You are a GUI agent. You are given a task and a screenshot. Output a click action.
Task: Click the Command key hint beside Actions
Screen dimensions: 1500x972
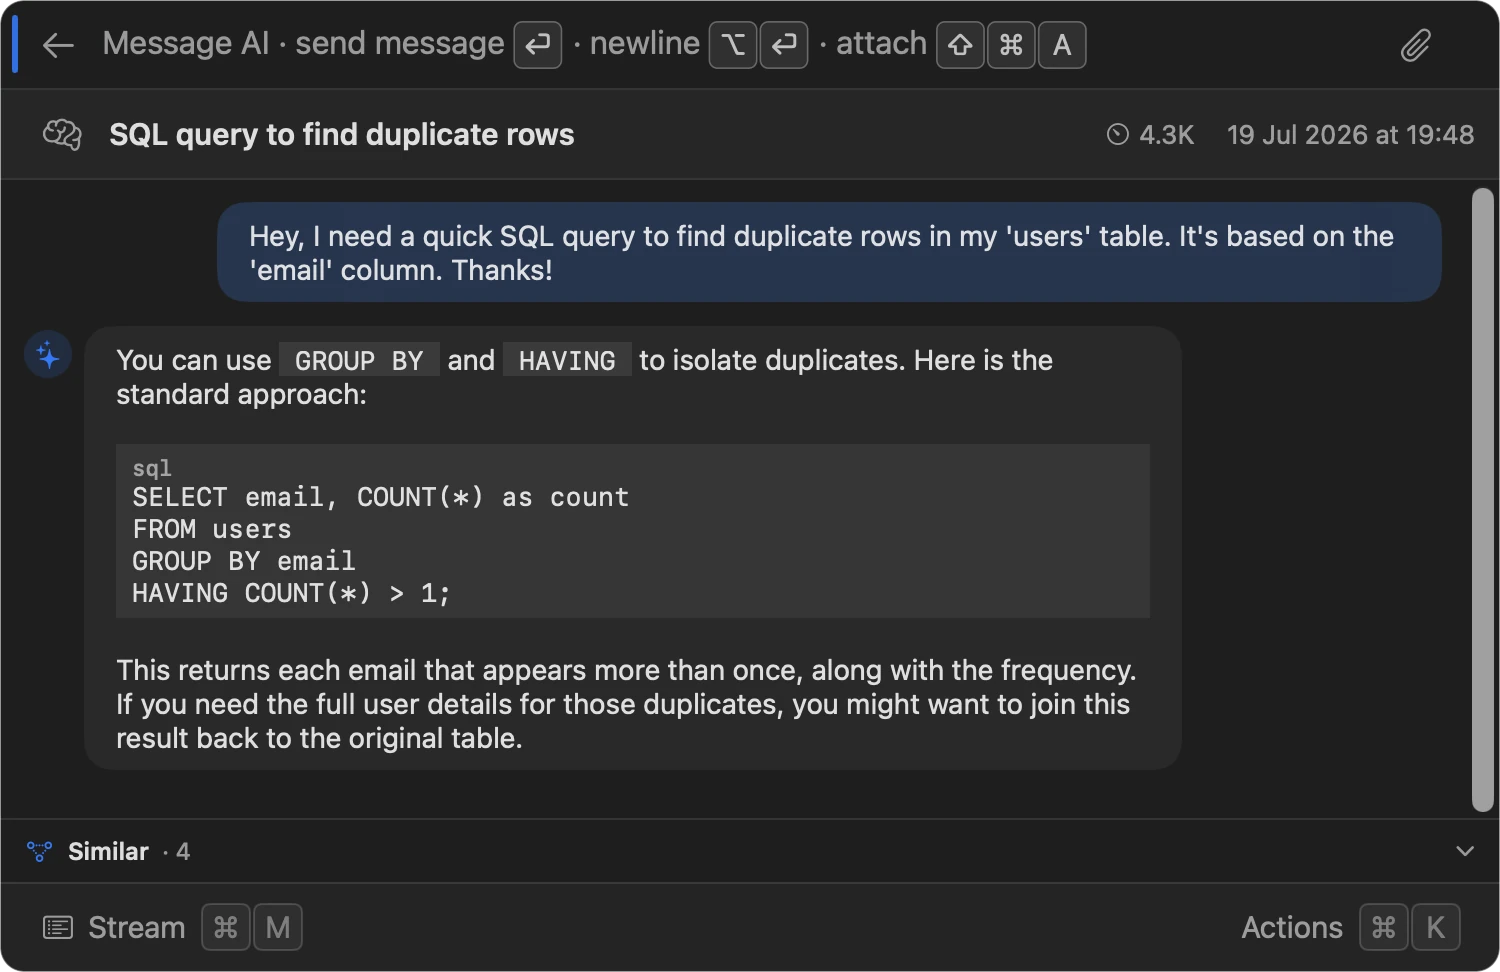[1384, 928]
